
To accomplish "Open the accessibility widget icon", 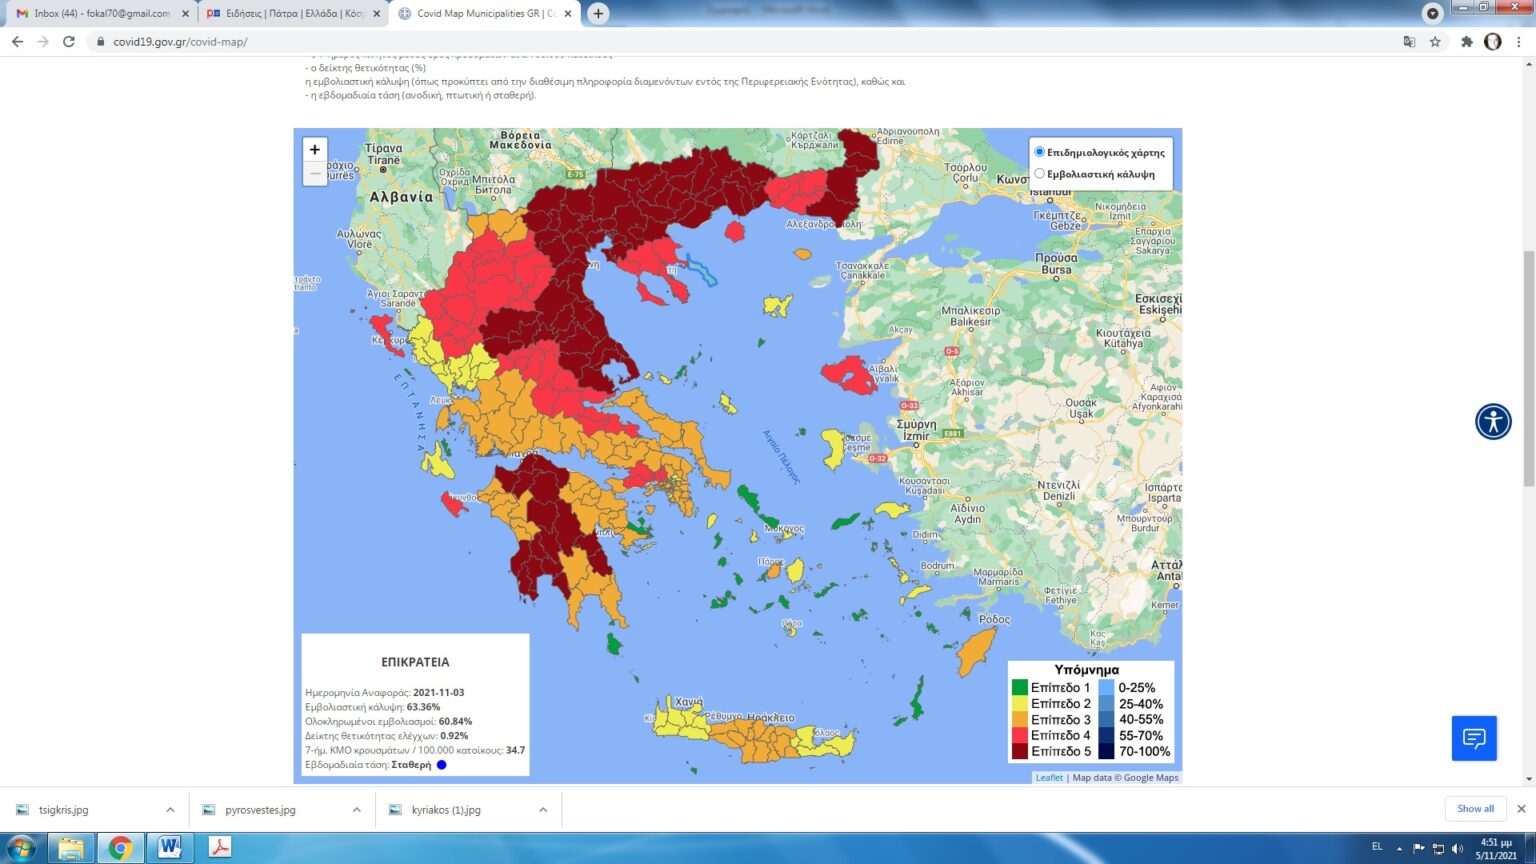I will pyautogui.click(x=1493, y=421).
